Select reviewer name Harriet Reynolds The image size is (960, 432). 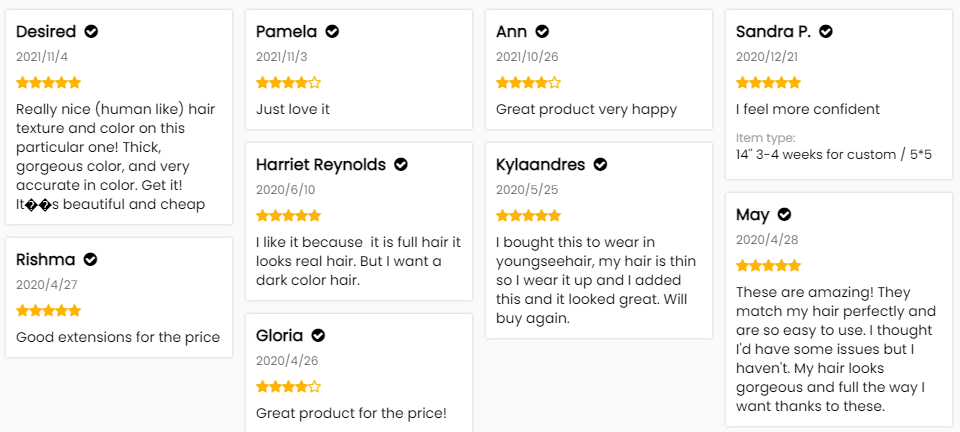320,164
